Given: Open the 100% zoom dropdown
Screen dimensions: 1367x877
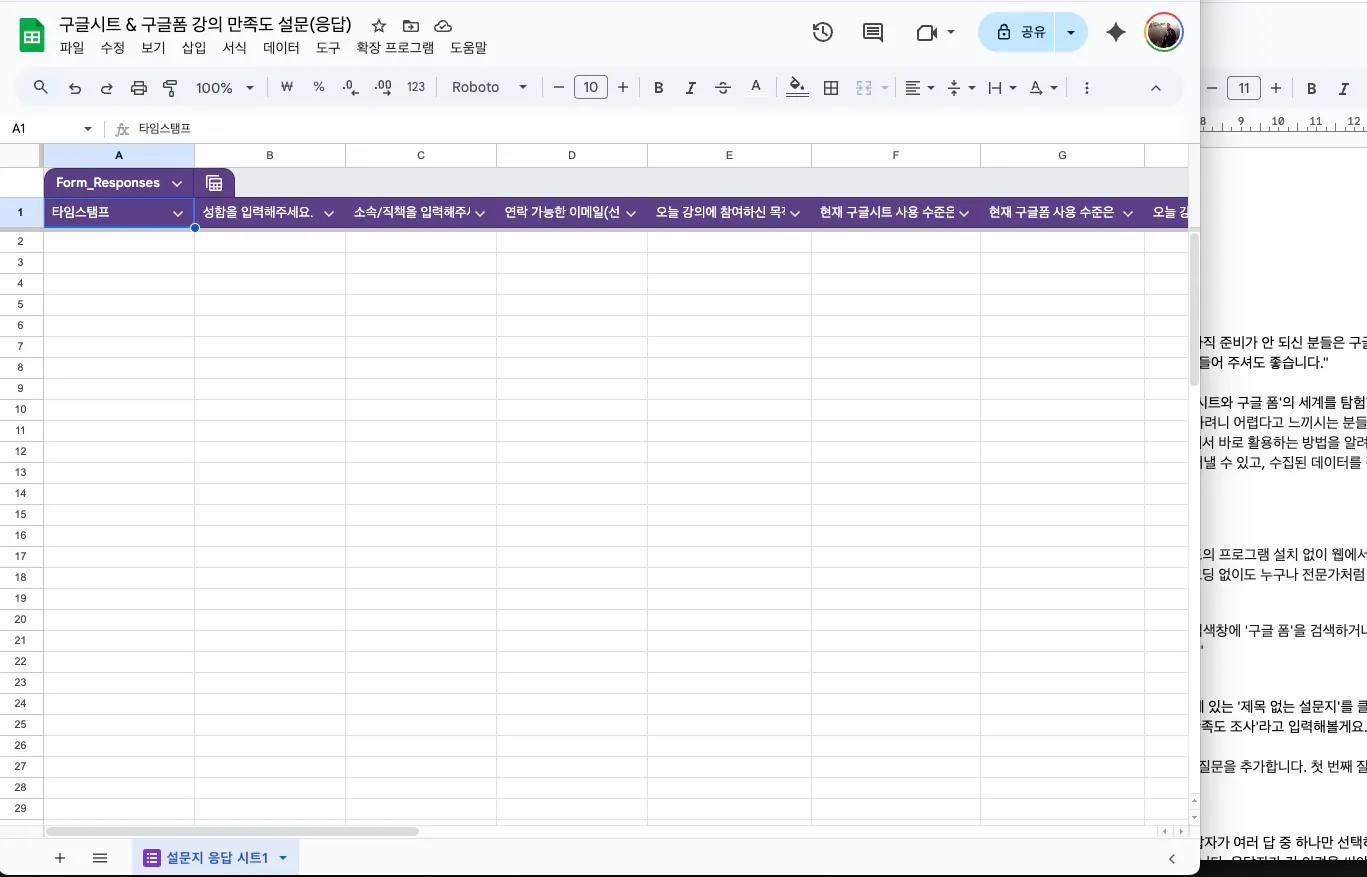Looking at the screenshot, I should click(x=225, y=88).
